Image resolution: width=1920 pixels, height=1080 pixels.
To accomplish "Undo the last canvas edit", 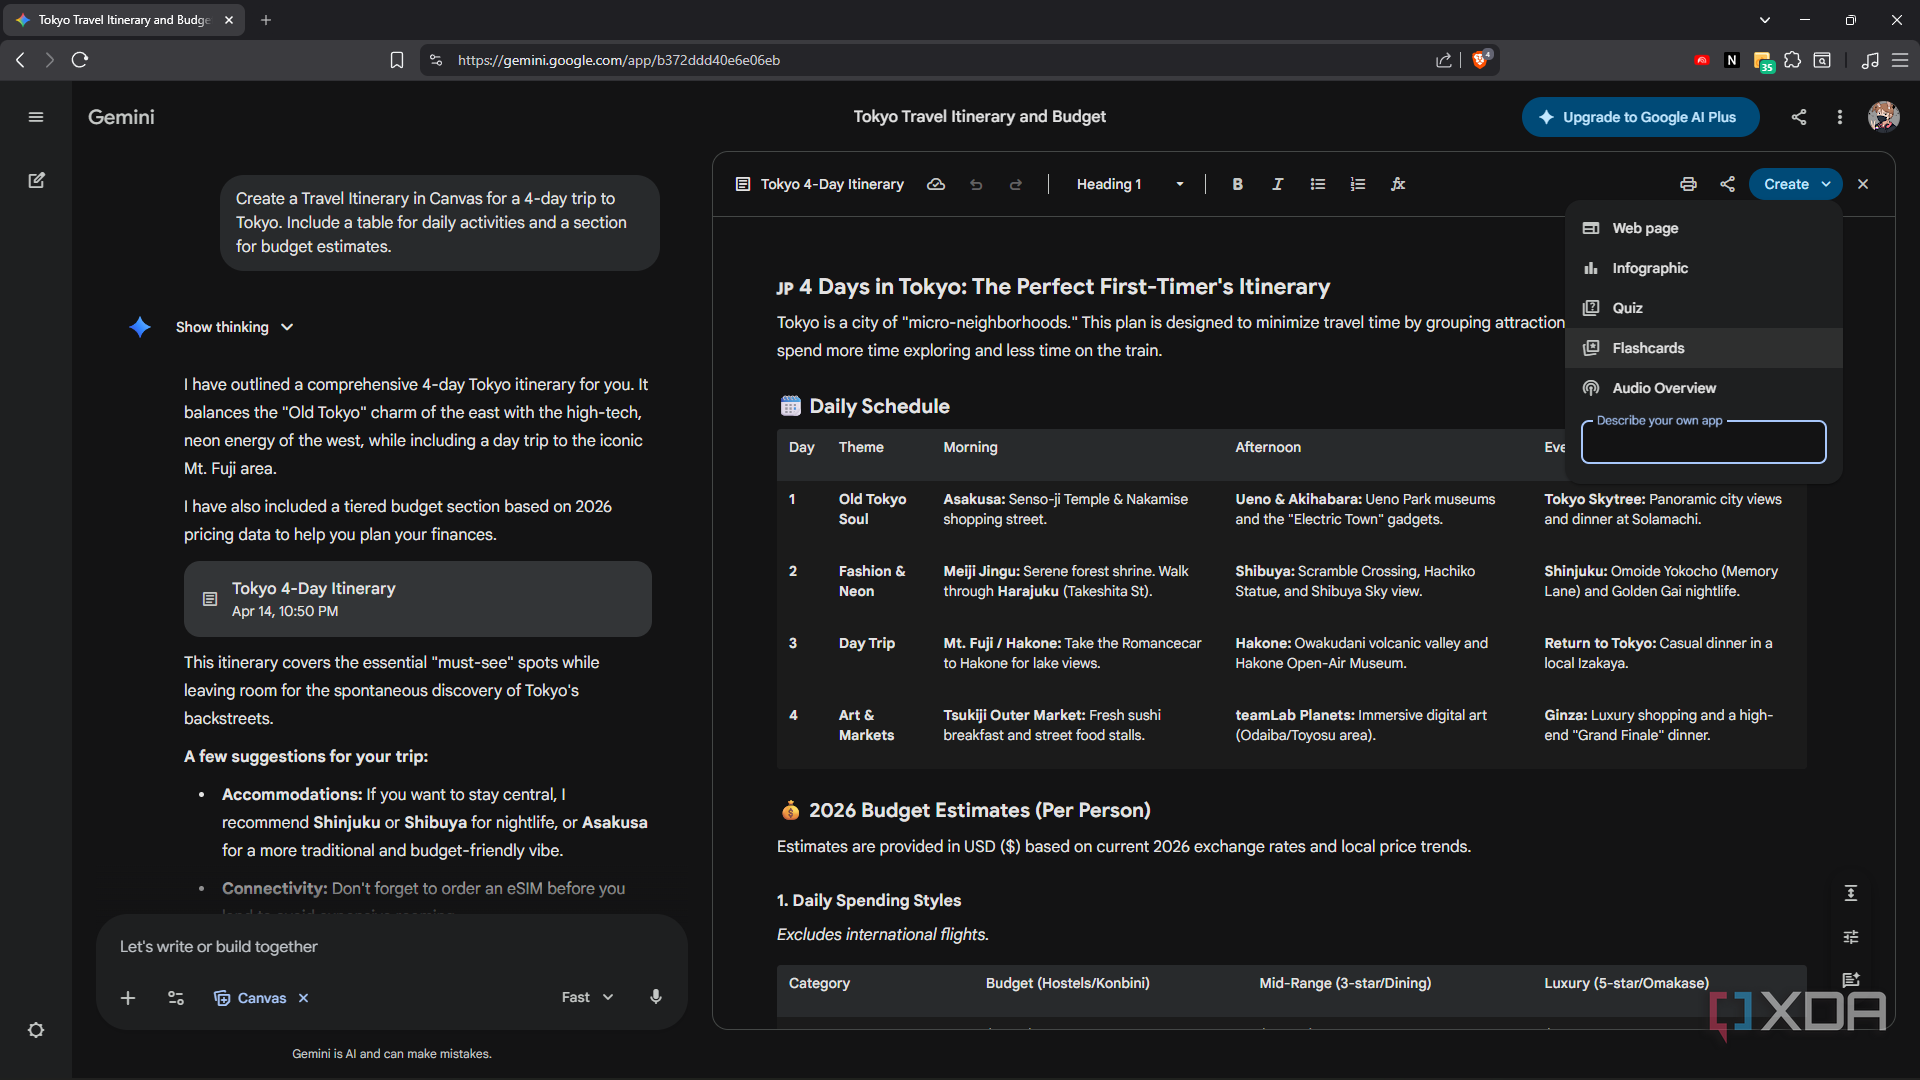I will (x=976, y=184).
